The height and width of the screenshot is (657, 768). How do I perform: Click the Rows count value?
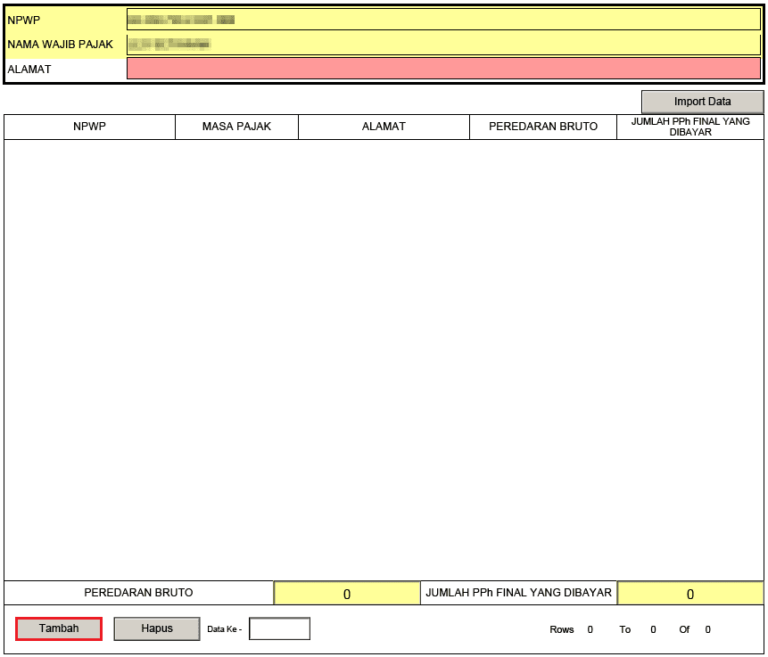pyautogui.click(x=590, y=630)
